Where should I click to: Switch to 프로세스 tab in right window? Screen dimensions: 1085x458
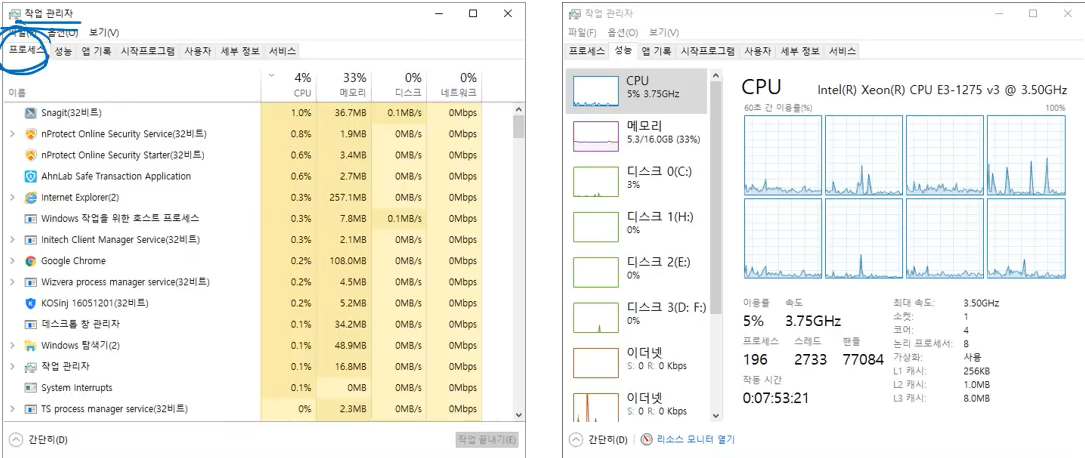click(587, 51)
